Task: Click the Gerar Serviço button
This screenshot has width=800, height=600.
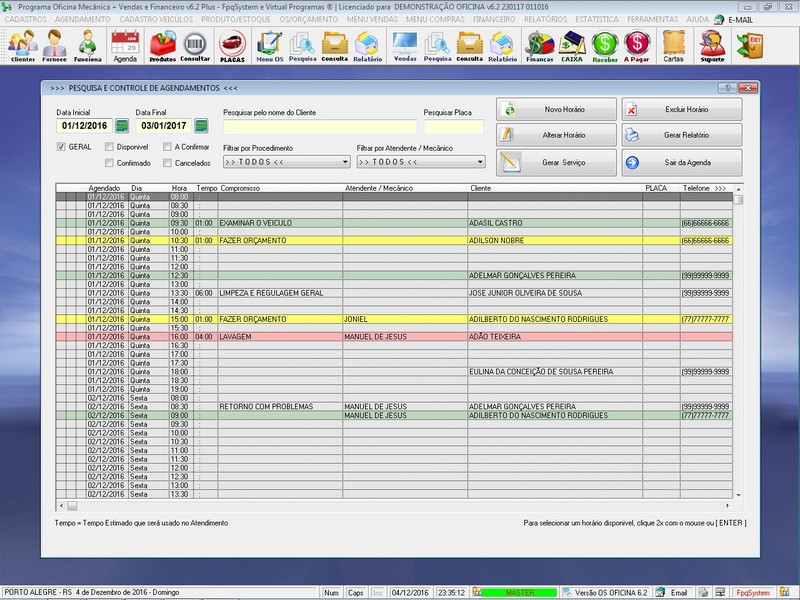Action: (556, 163)
